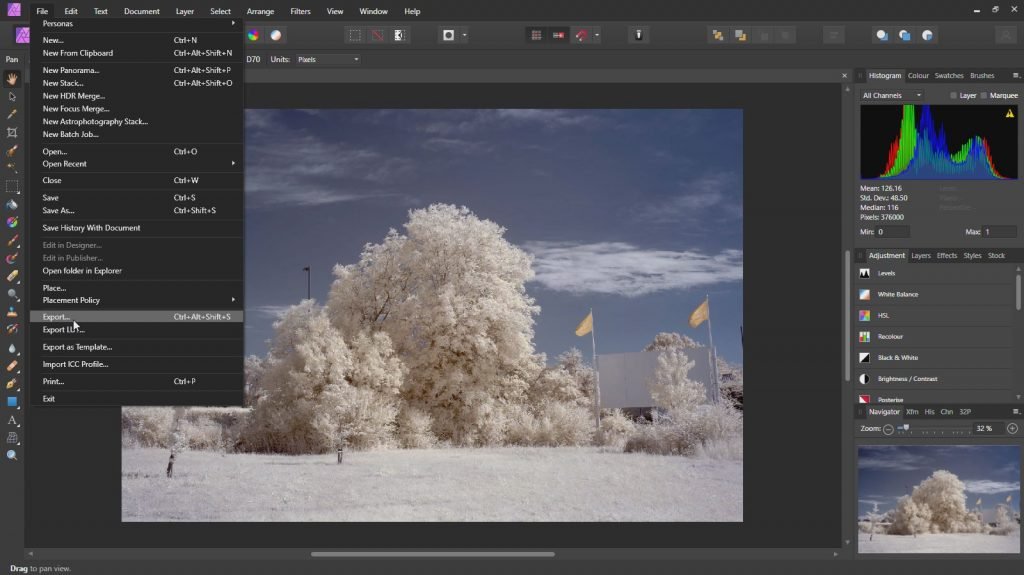Click the account icon in the toolbar
The height and width of the screenshot is (575, 1024).
pos(1006,35)
